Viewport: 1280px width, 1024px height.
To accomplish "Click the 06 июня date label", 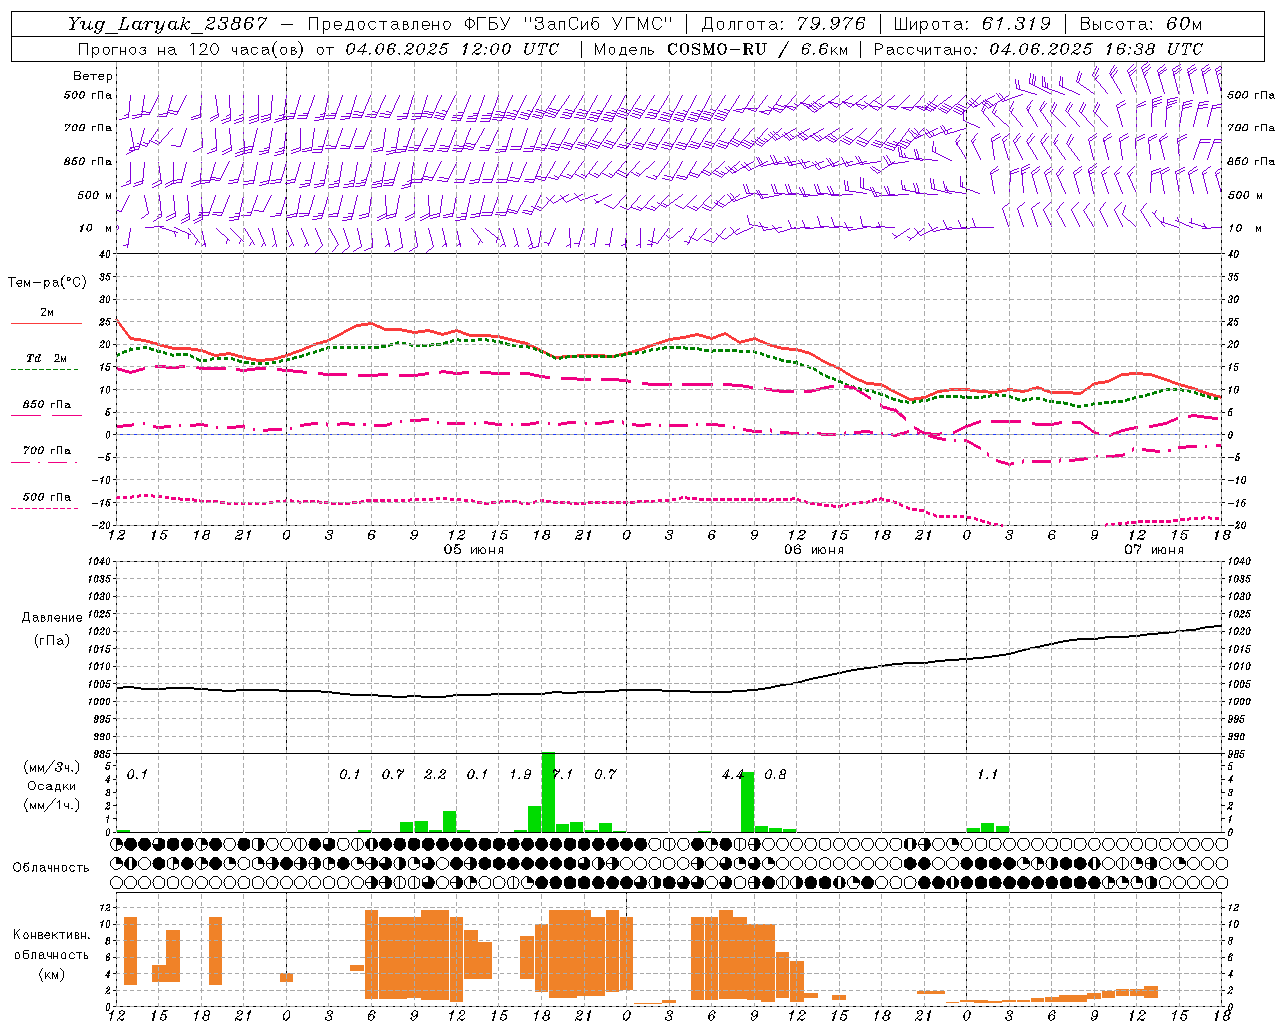I will [x=814, y=550].
